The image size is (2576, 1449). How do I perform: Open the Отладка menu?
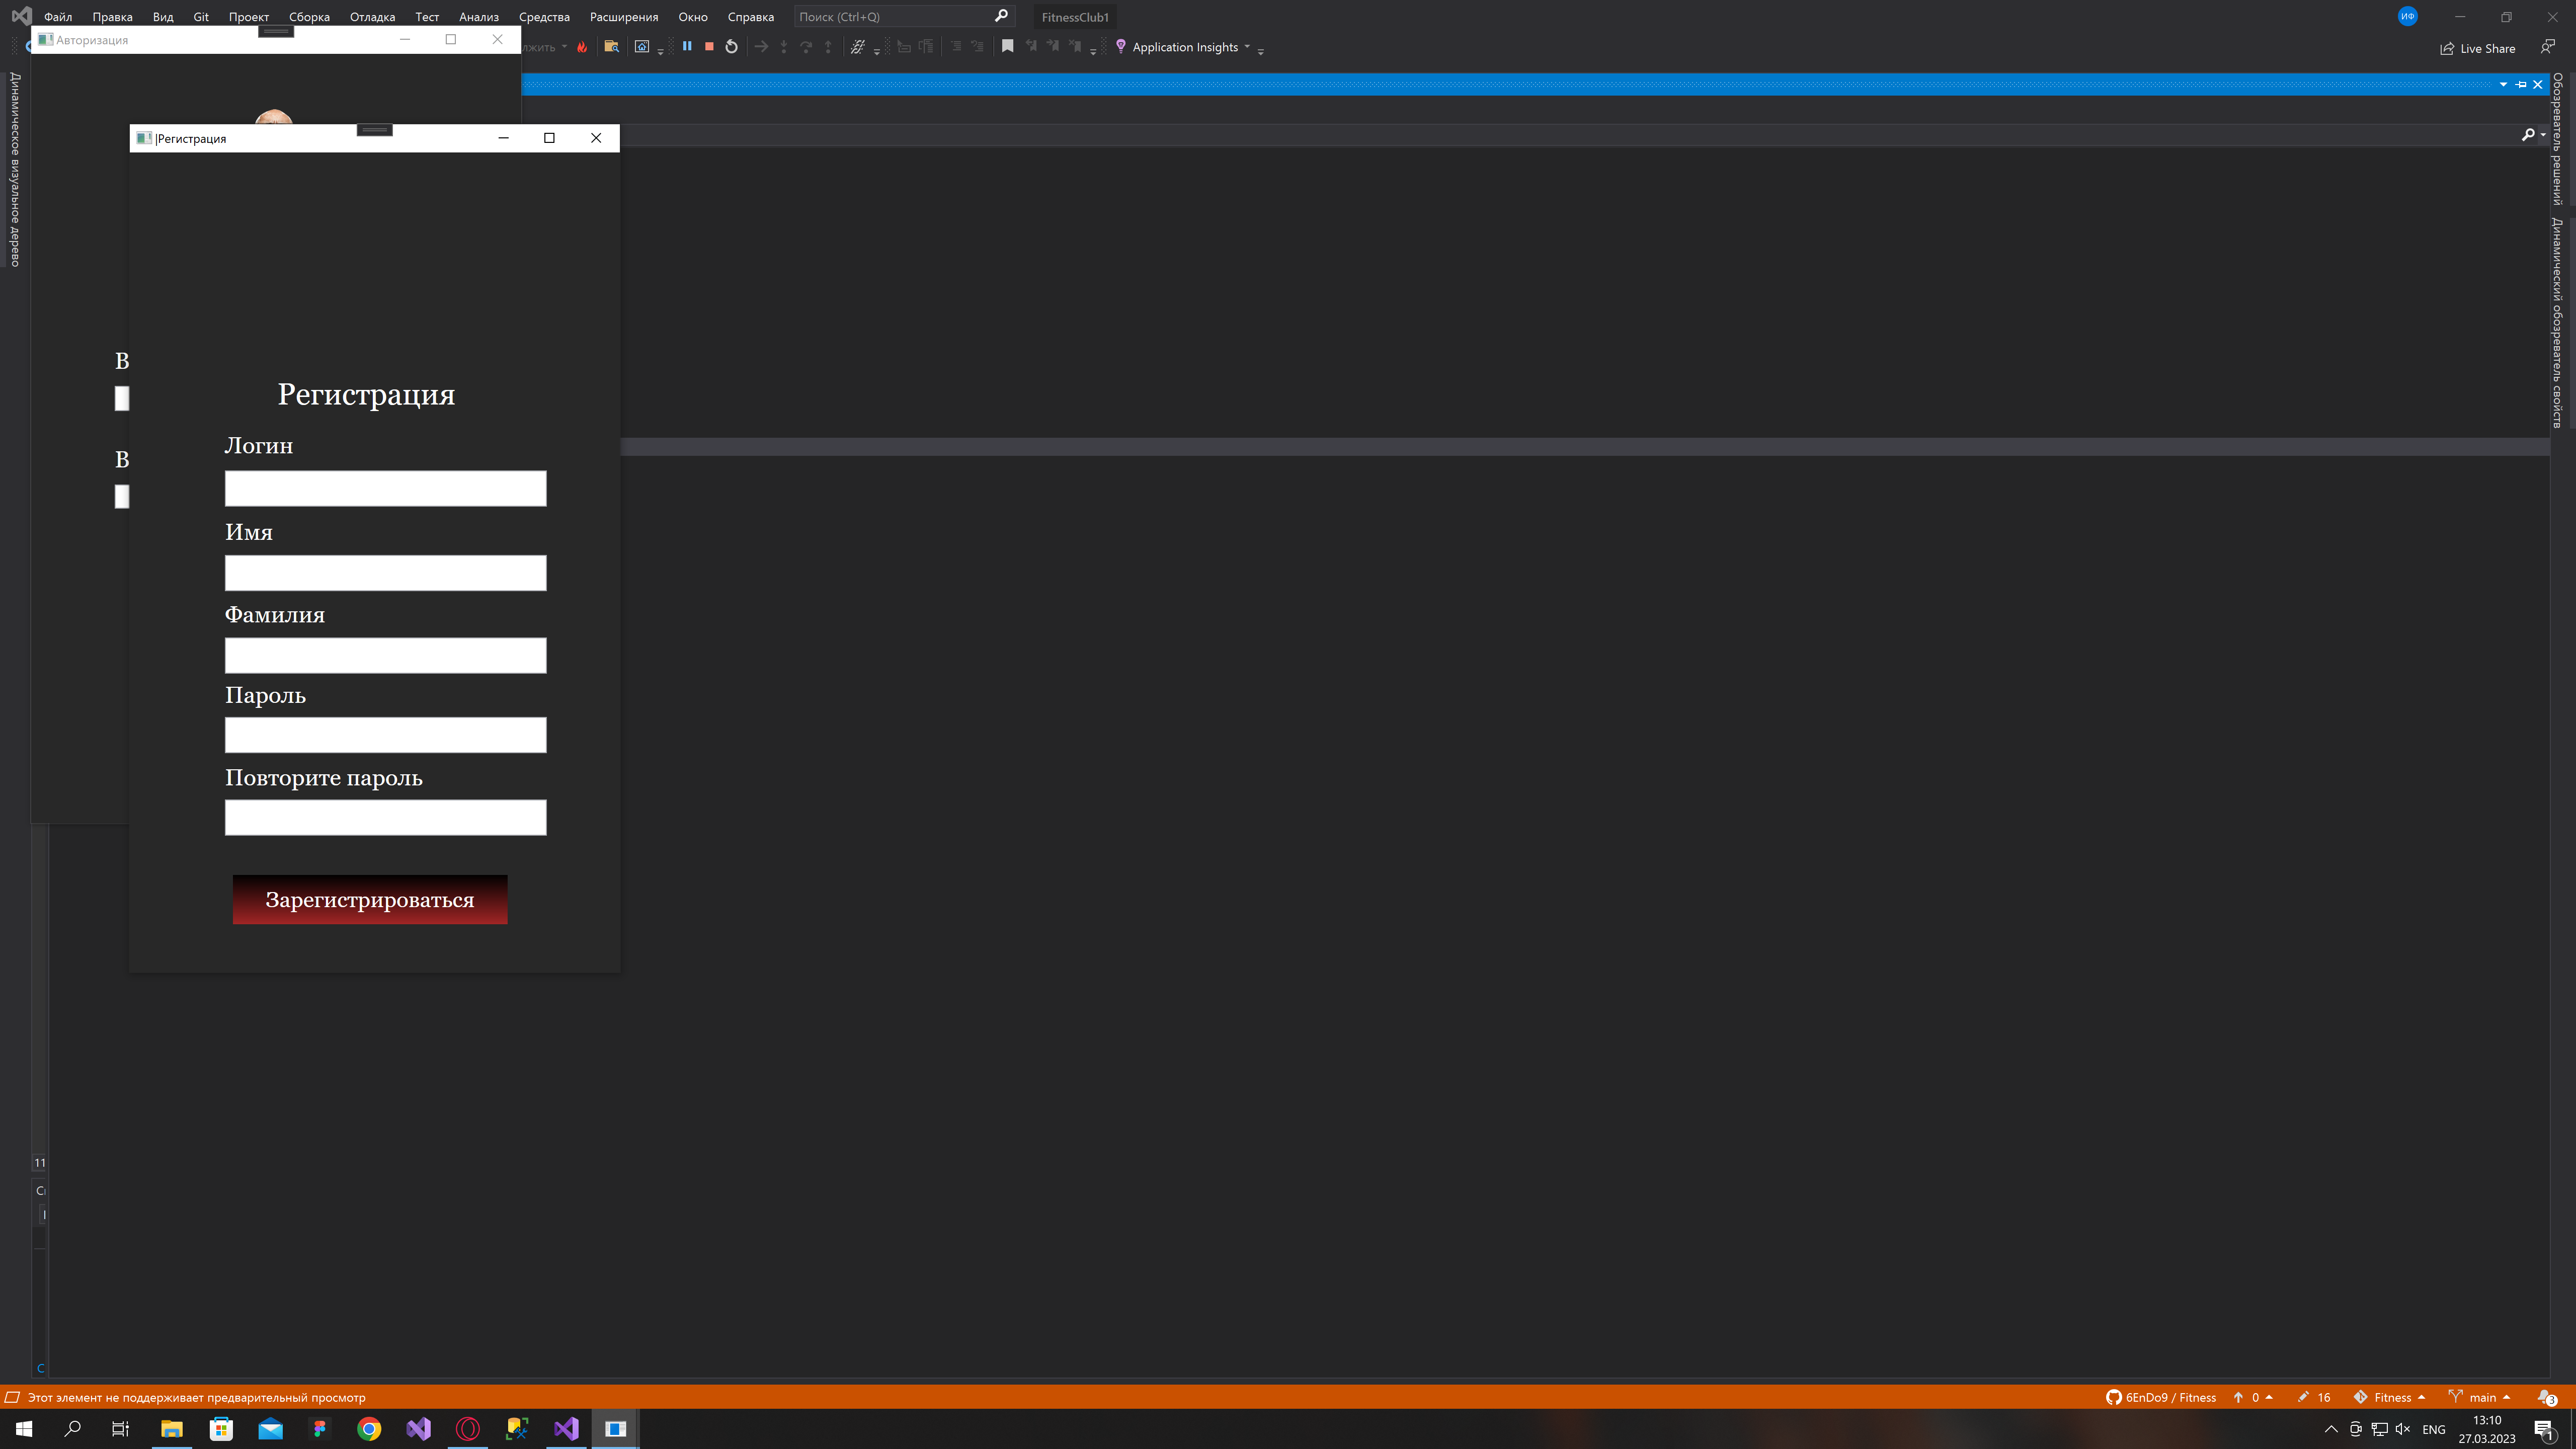coord(372,17)
